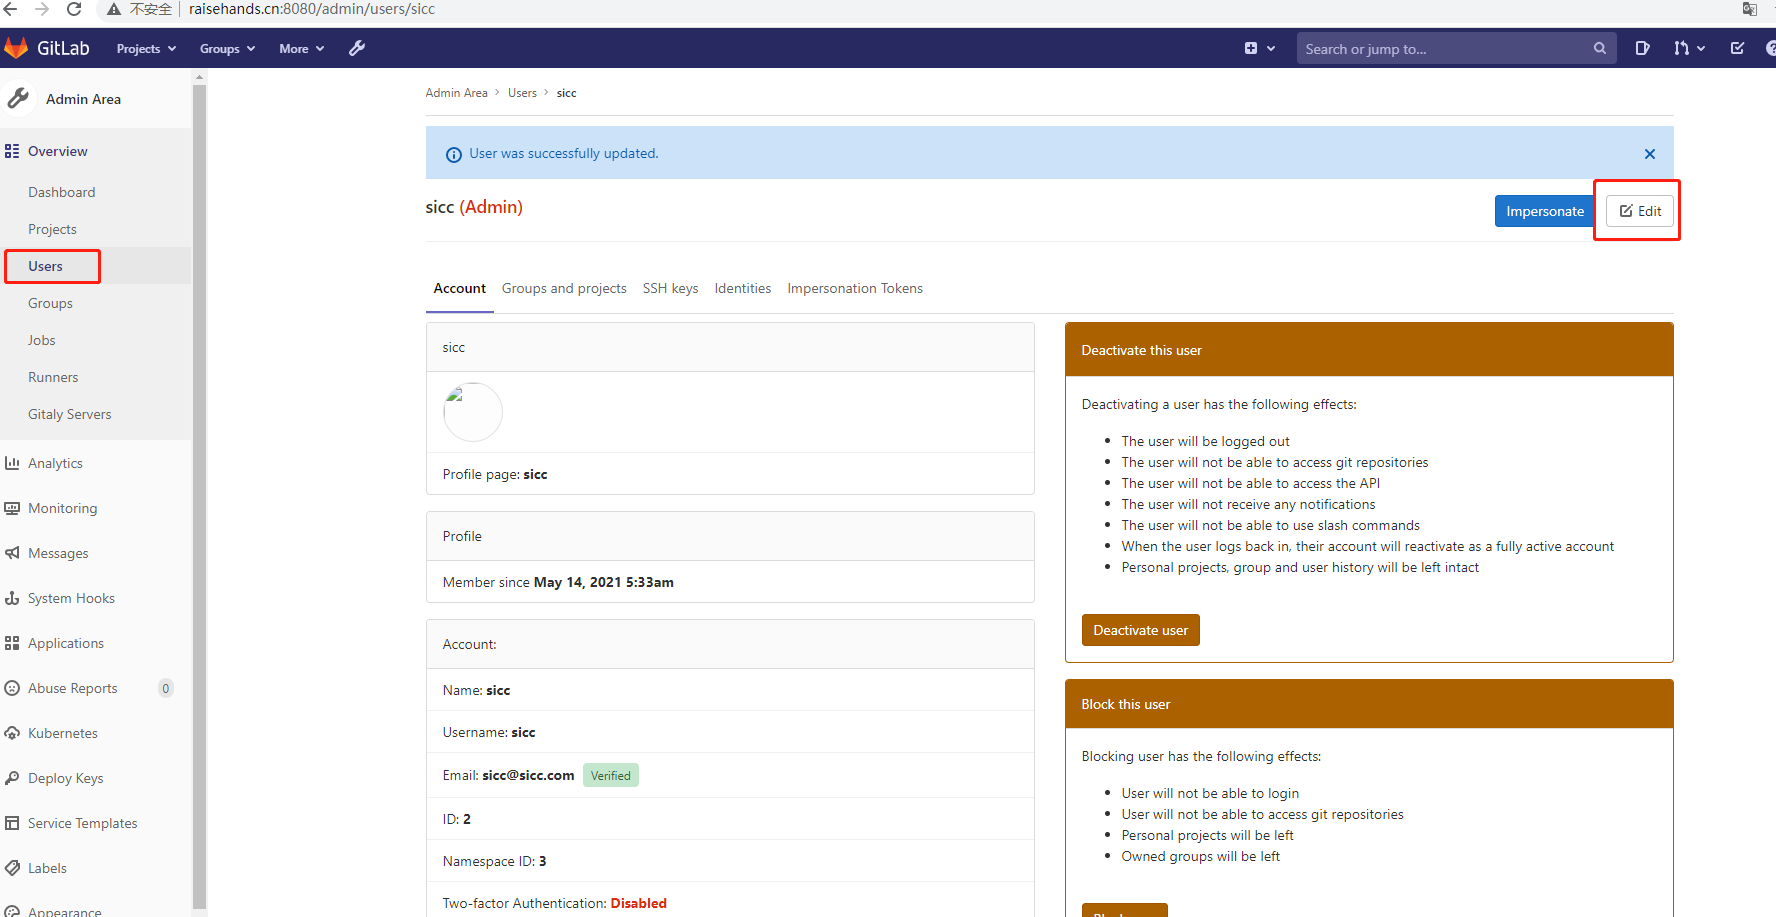1776x917 pixels.
Task: Open Messages megaphone icon in sidebar
Action: click(x=13, y=552)
